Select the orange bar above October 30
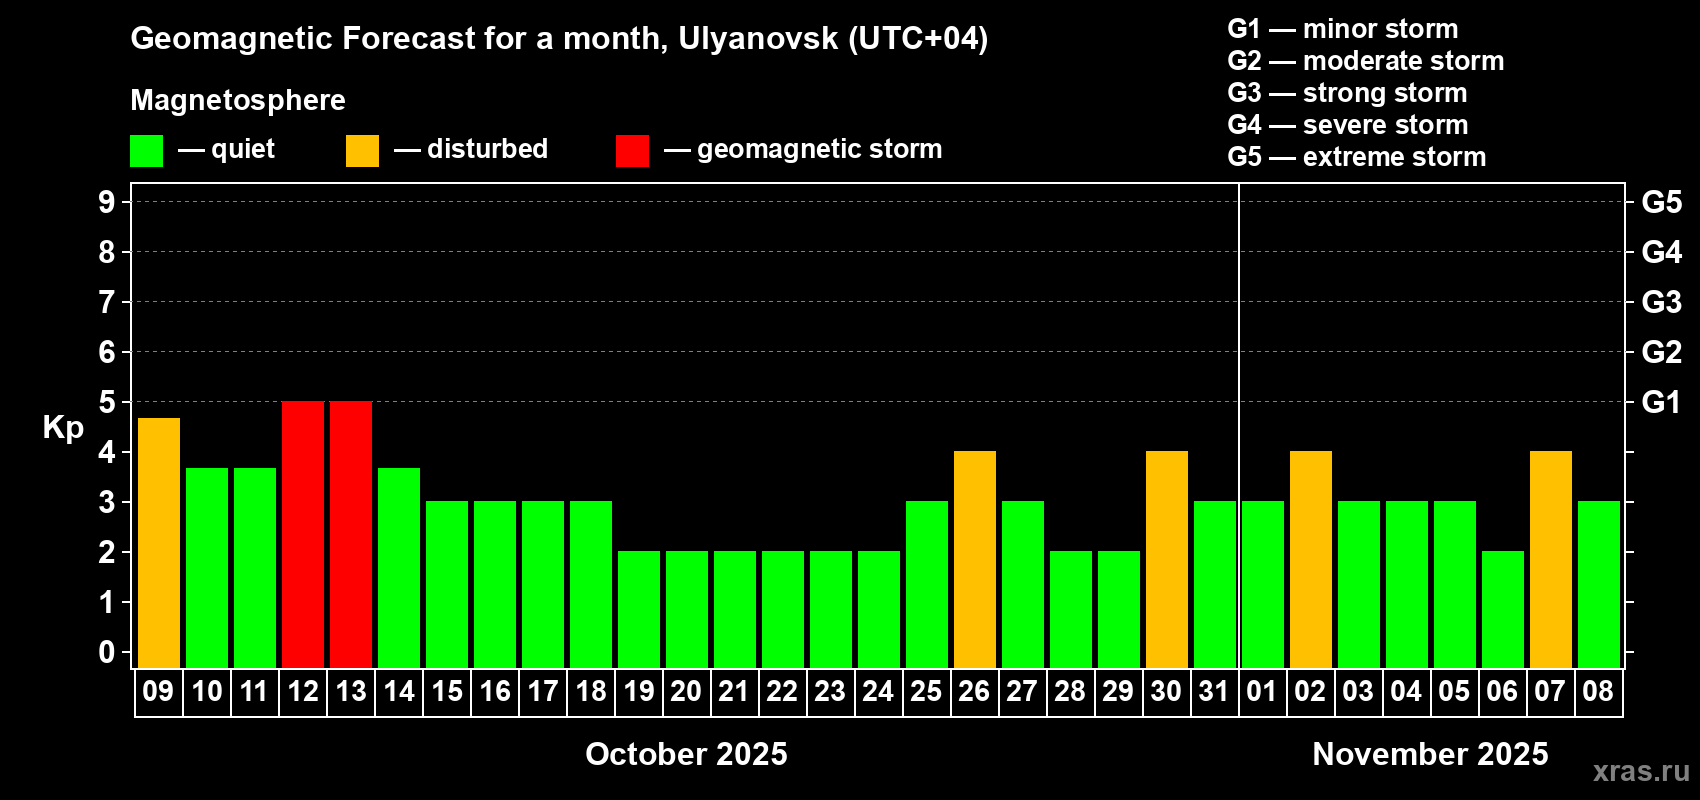1700x800 pixels. [x=1167, y=559]
